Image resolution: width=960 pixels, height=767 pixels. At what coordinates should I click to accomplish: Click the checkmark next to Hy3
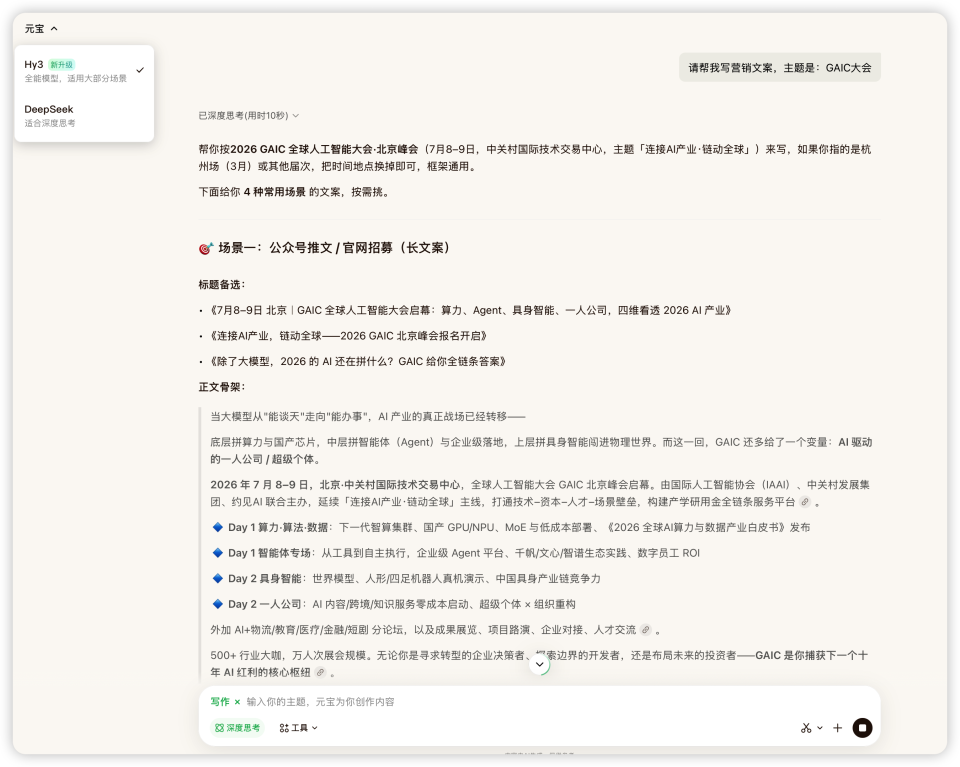[x=140, y=70]
